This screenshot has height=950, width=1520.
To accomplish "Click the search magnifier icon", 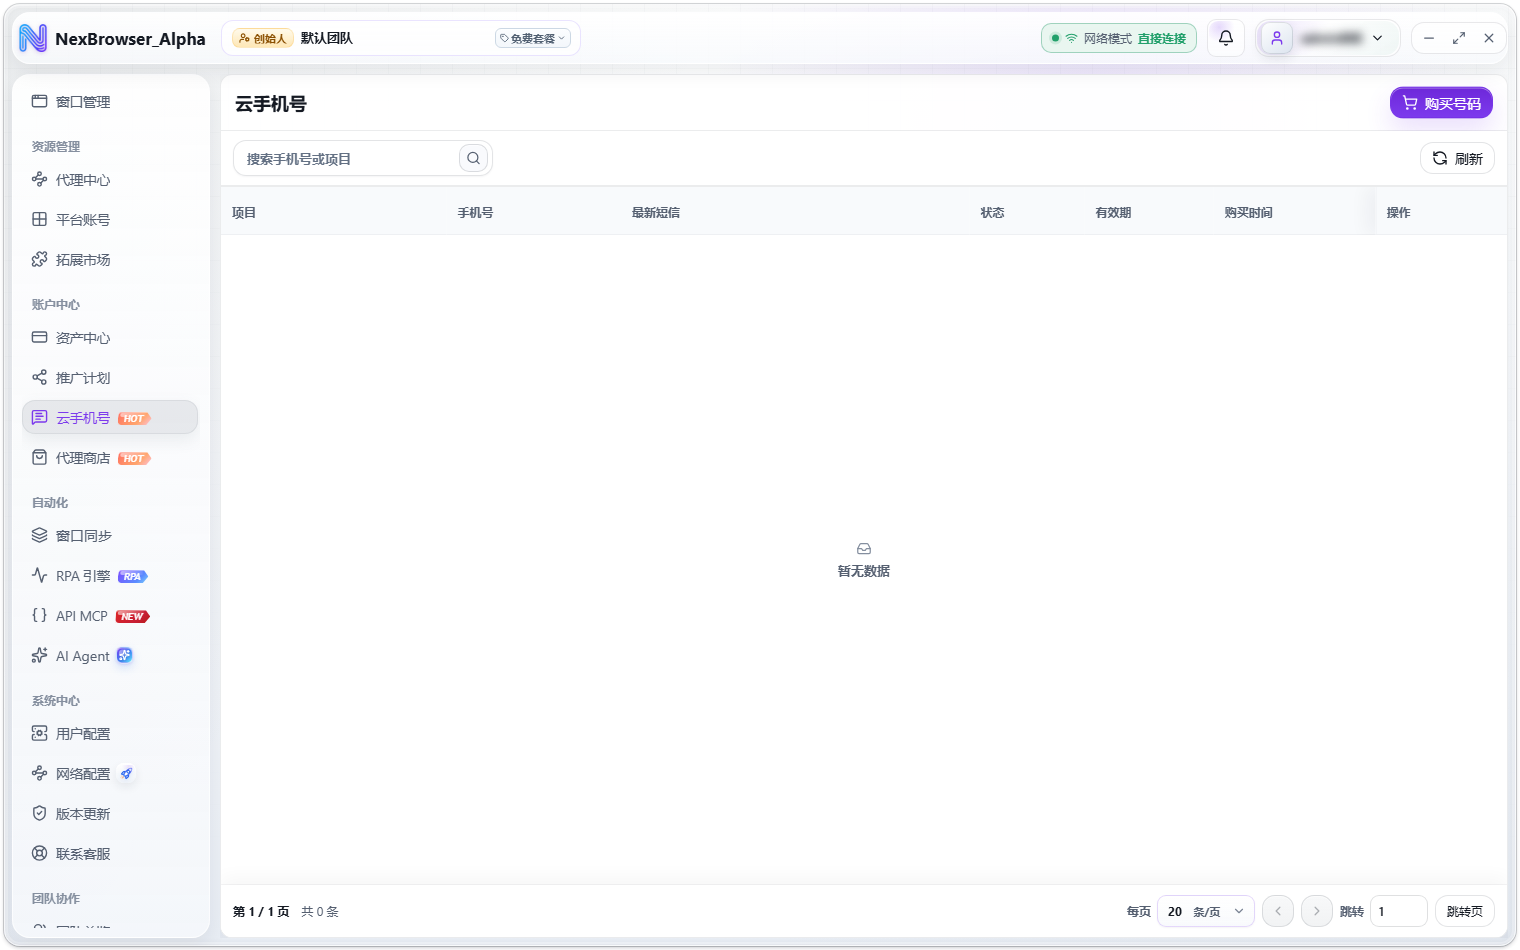I will coord(474,158).
